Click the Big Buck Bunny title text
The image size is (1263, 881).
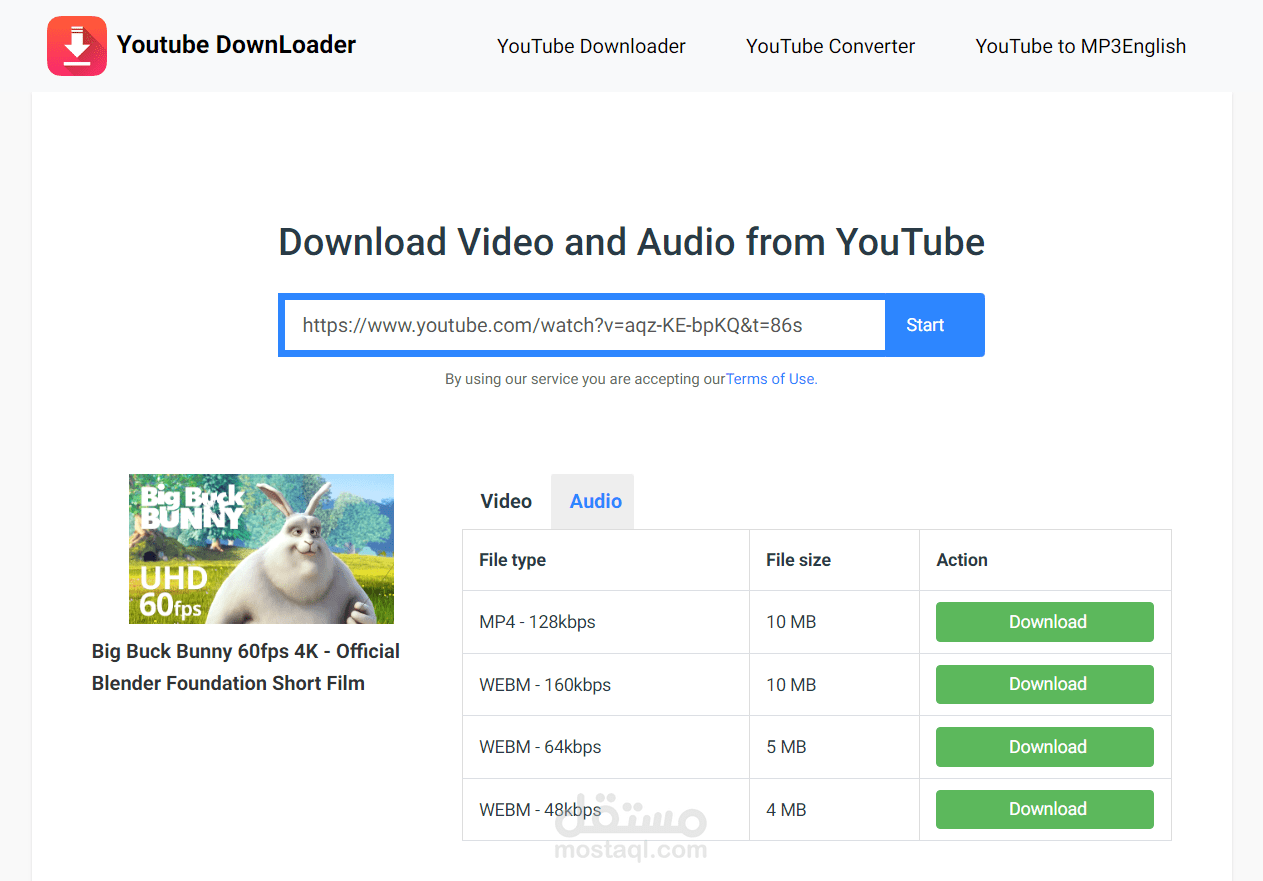[x=245, y=667]
